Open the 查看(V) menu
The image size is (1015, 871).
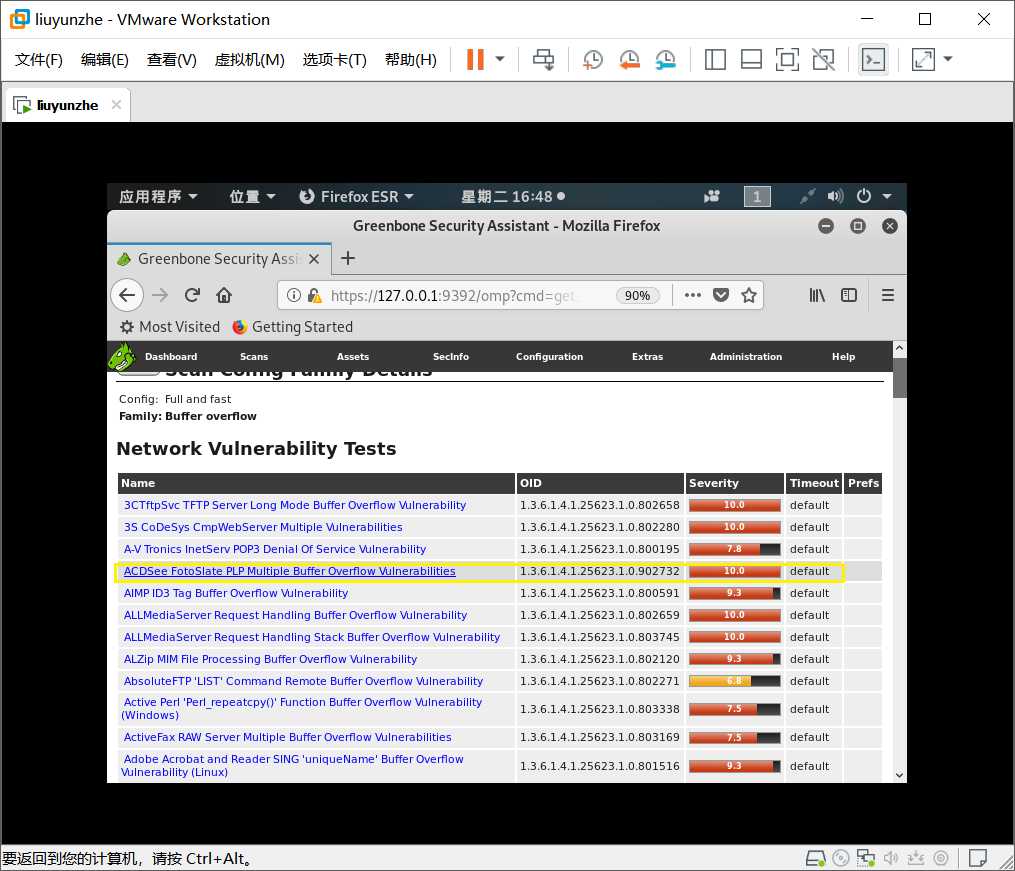[172, 60]
